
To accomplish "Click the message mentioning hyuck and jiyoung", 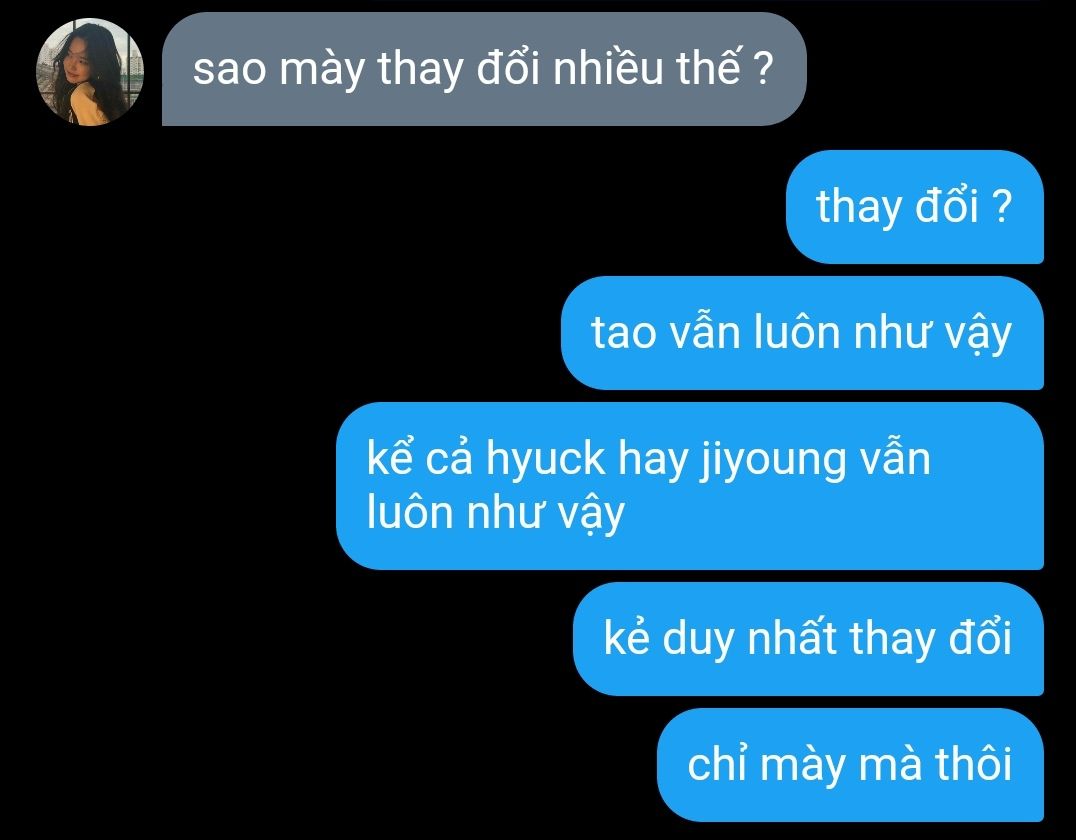I will point(690,486).
